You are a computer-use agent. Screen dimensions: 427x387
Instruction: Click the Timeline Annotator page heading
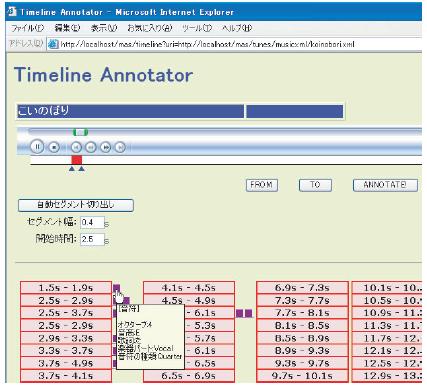pyautogui.click(x=103, y=75)
